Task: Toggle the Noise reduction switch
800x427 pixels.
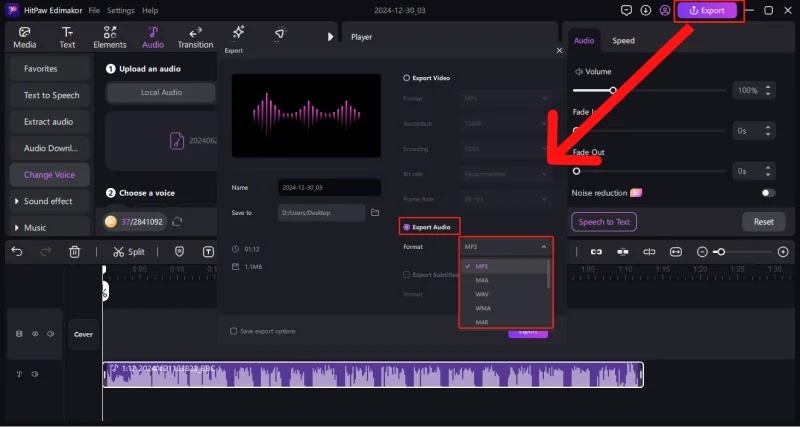Action: pyautogui.click(x=768, y=192)
